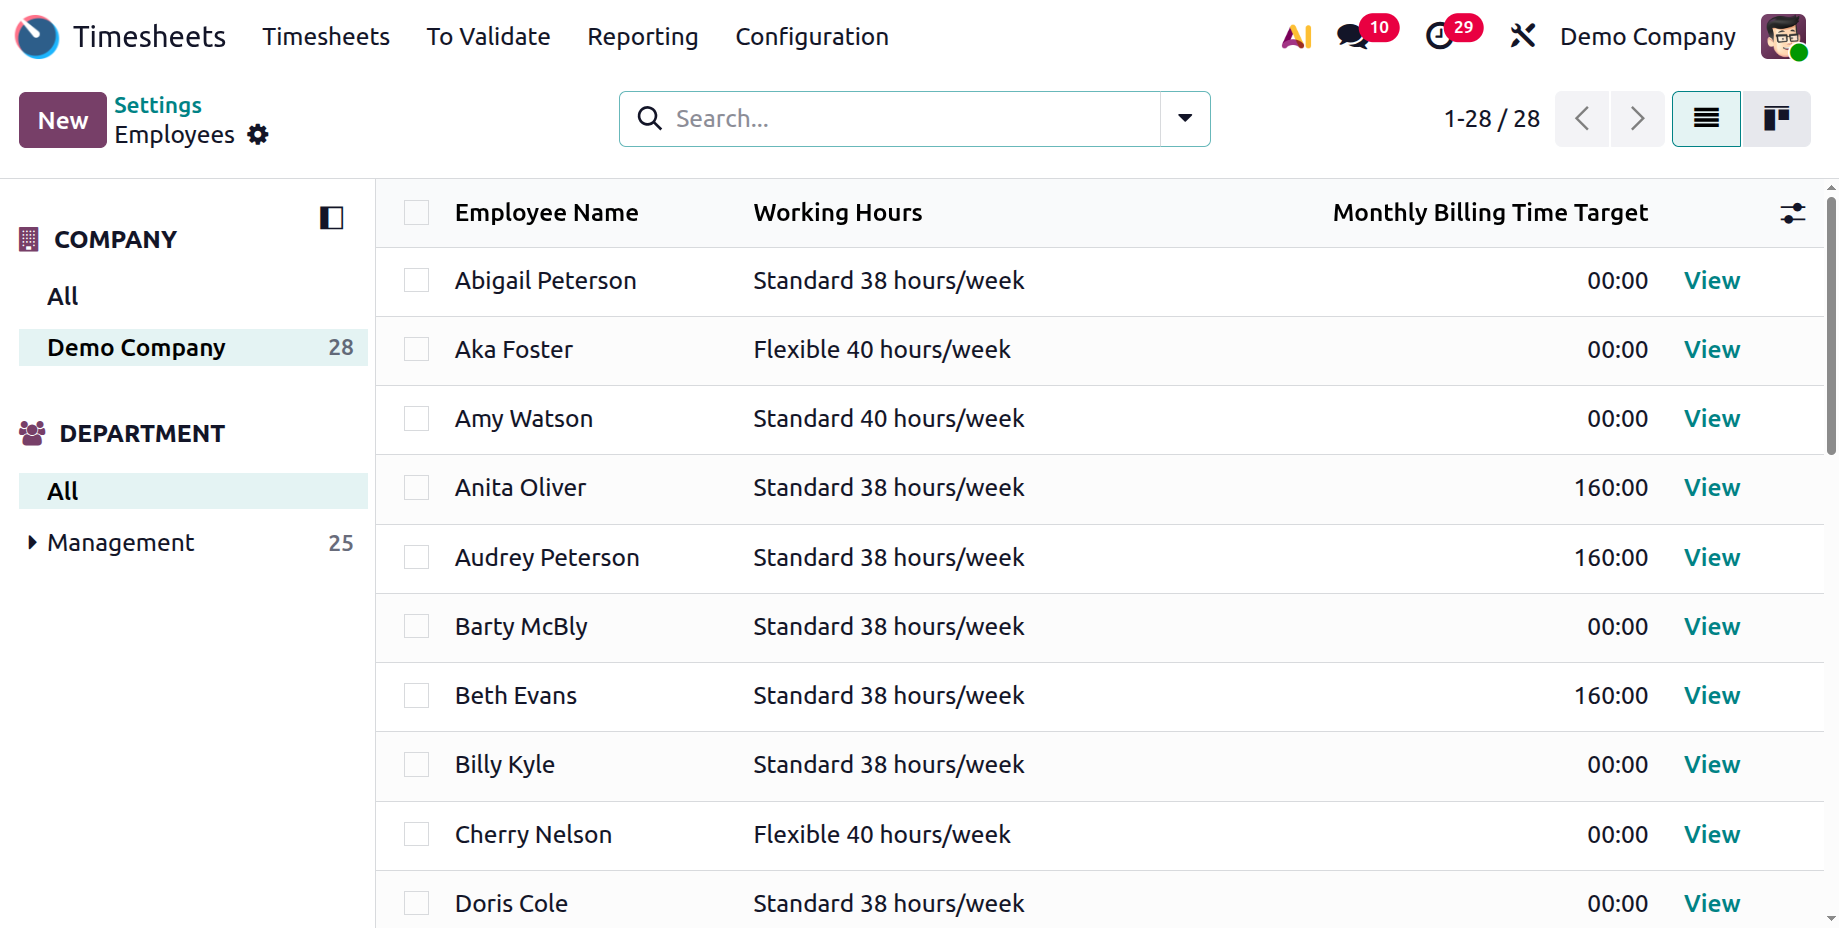Open the AI assistant icon

(1296, 37)
